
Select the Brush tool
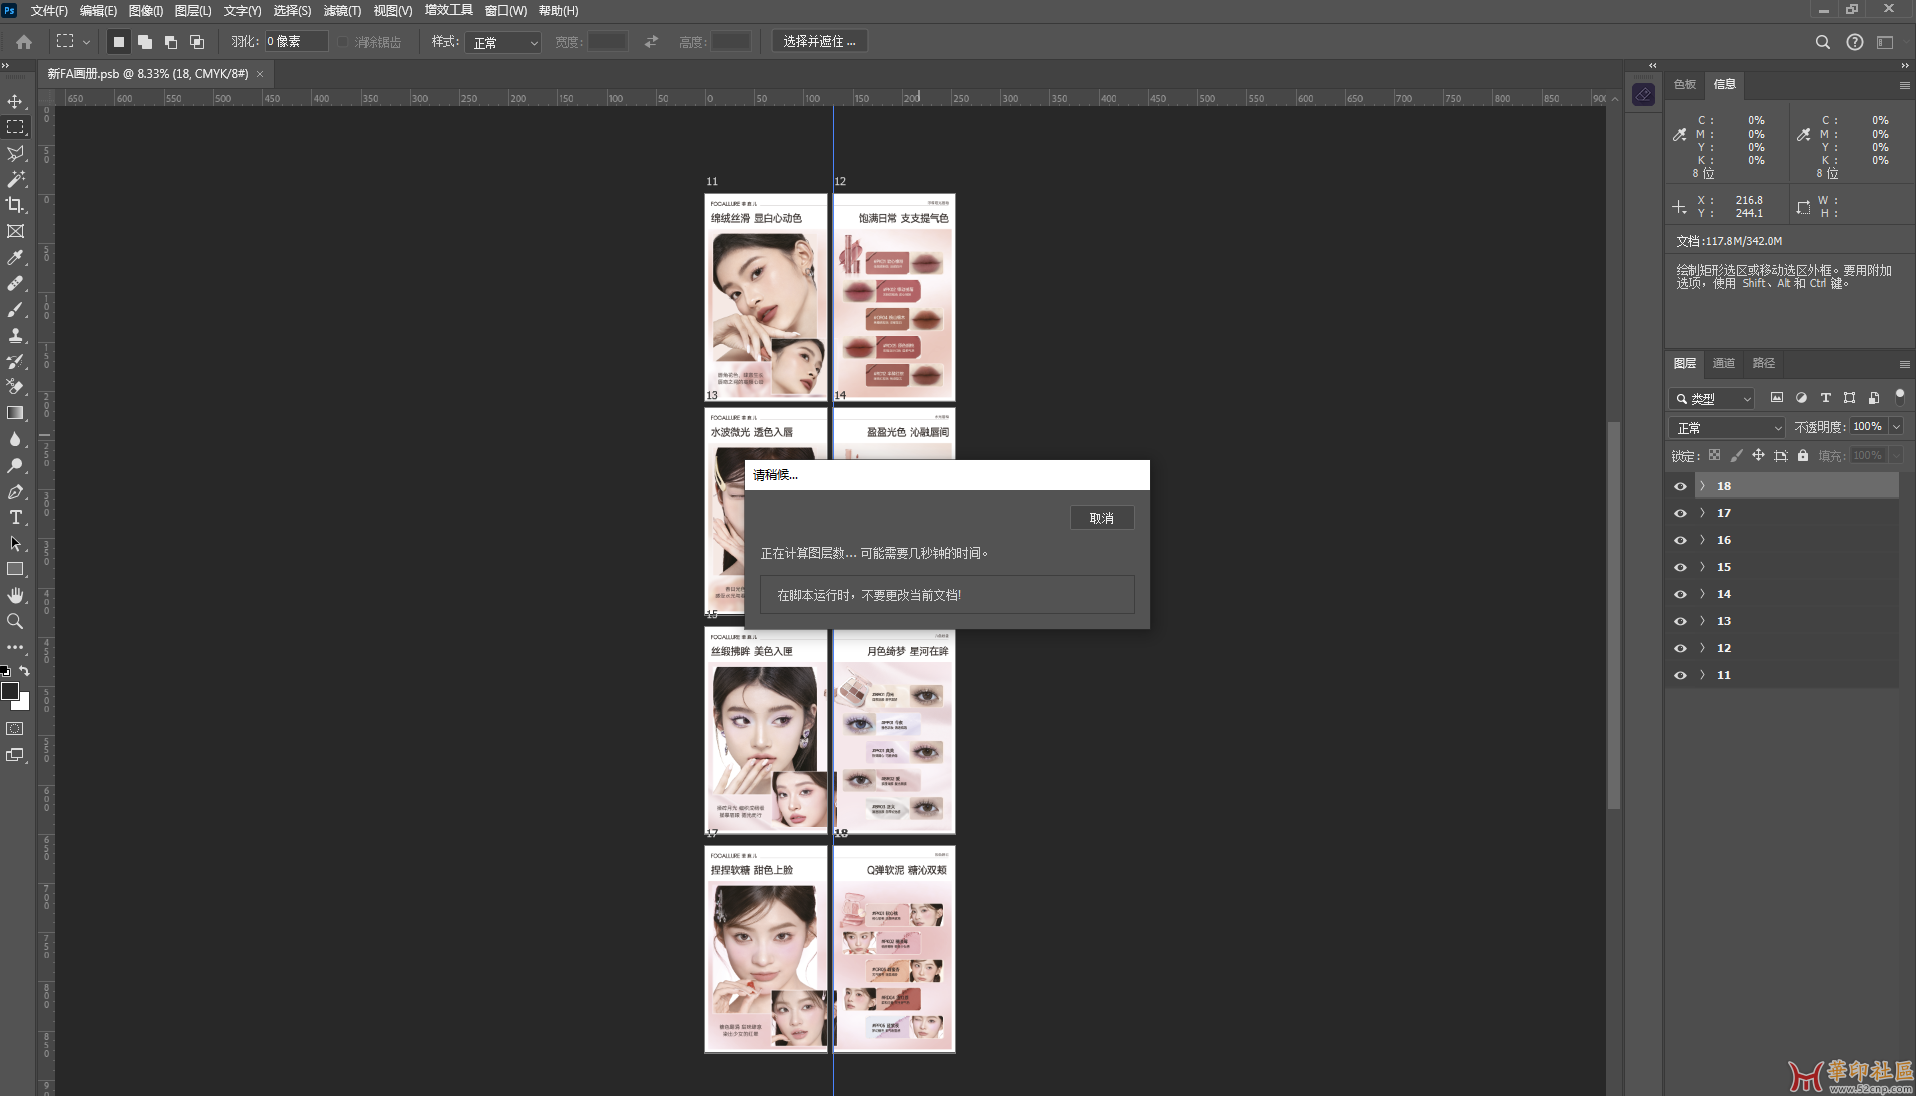click(15, 309)
